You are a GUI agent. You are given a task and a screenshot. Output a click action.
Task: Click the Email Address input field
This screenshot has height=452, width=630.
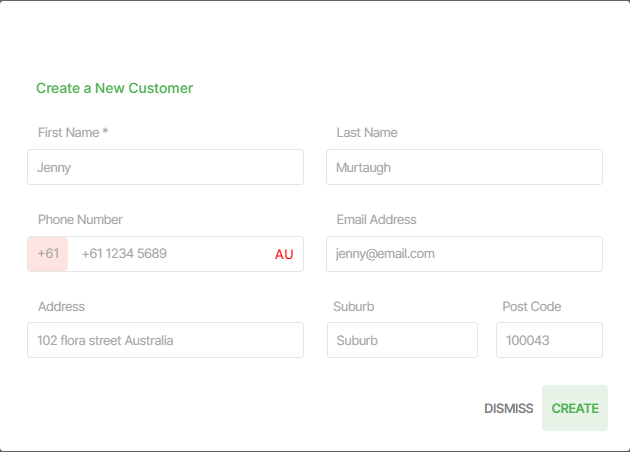(x=464, y=254)
